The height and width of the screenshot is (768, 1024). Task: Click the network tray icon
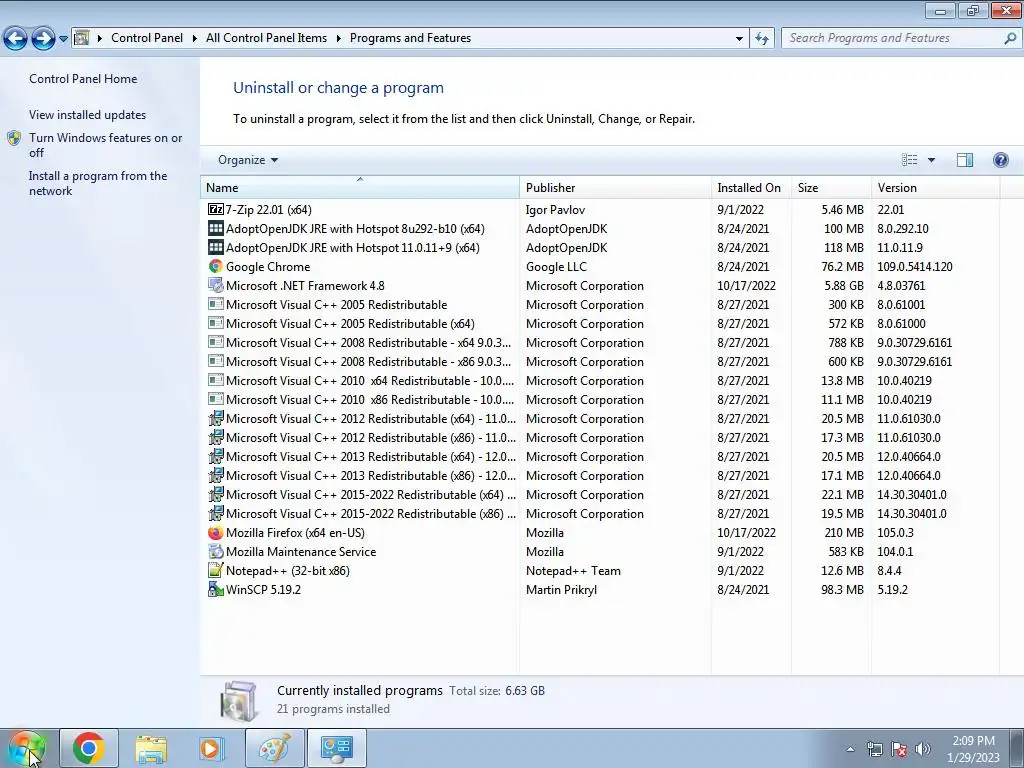point(874,749)
